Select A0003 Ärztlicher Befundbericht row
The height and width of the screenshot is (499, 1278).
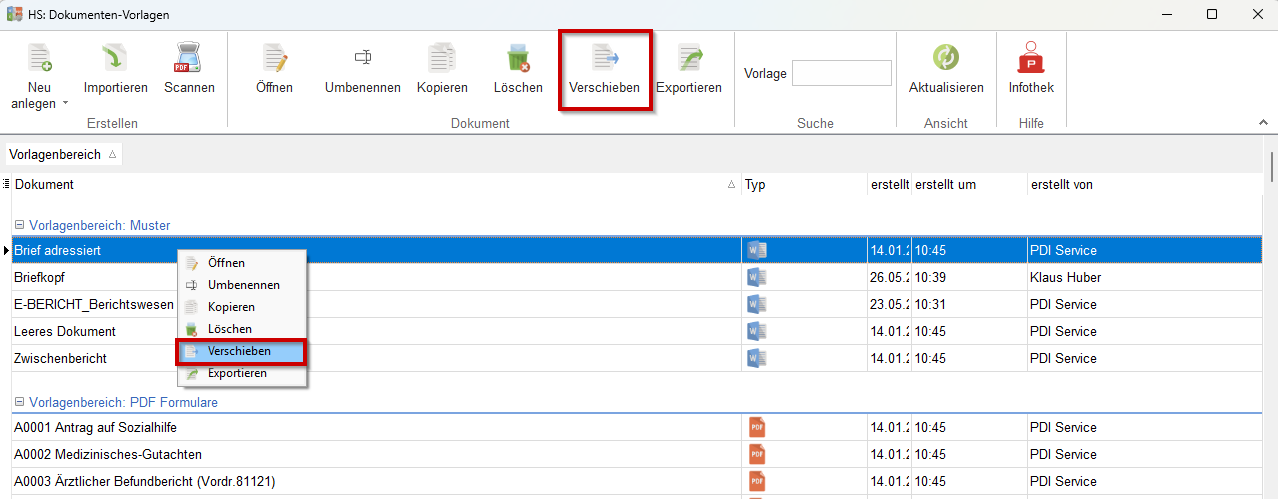coord(639,481)
